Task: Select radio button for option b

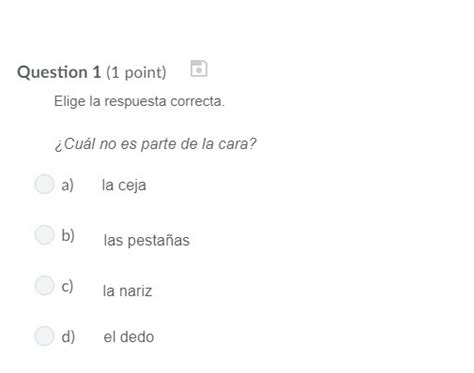Action: pos(45,235)
